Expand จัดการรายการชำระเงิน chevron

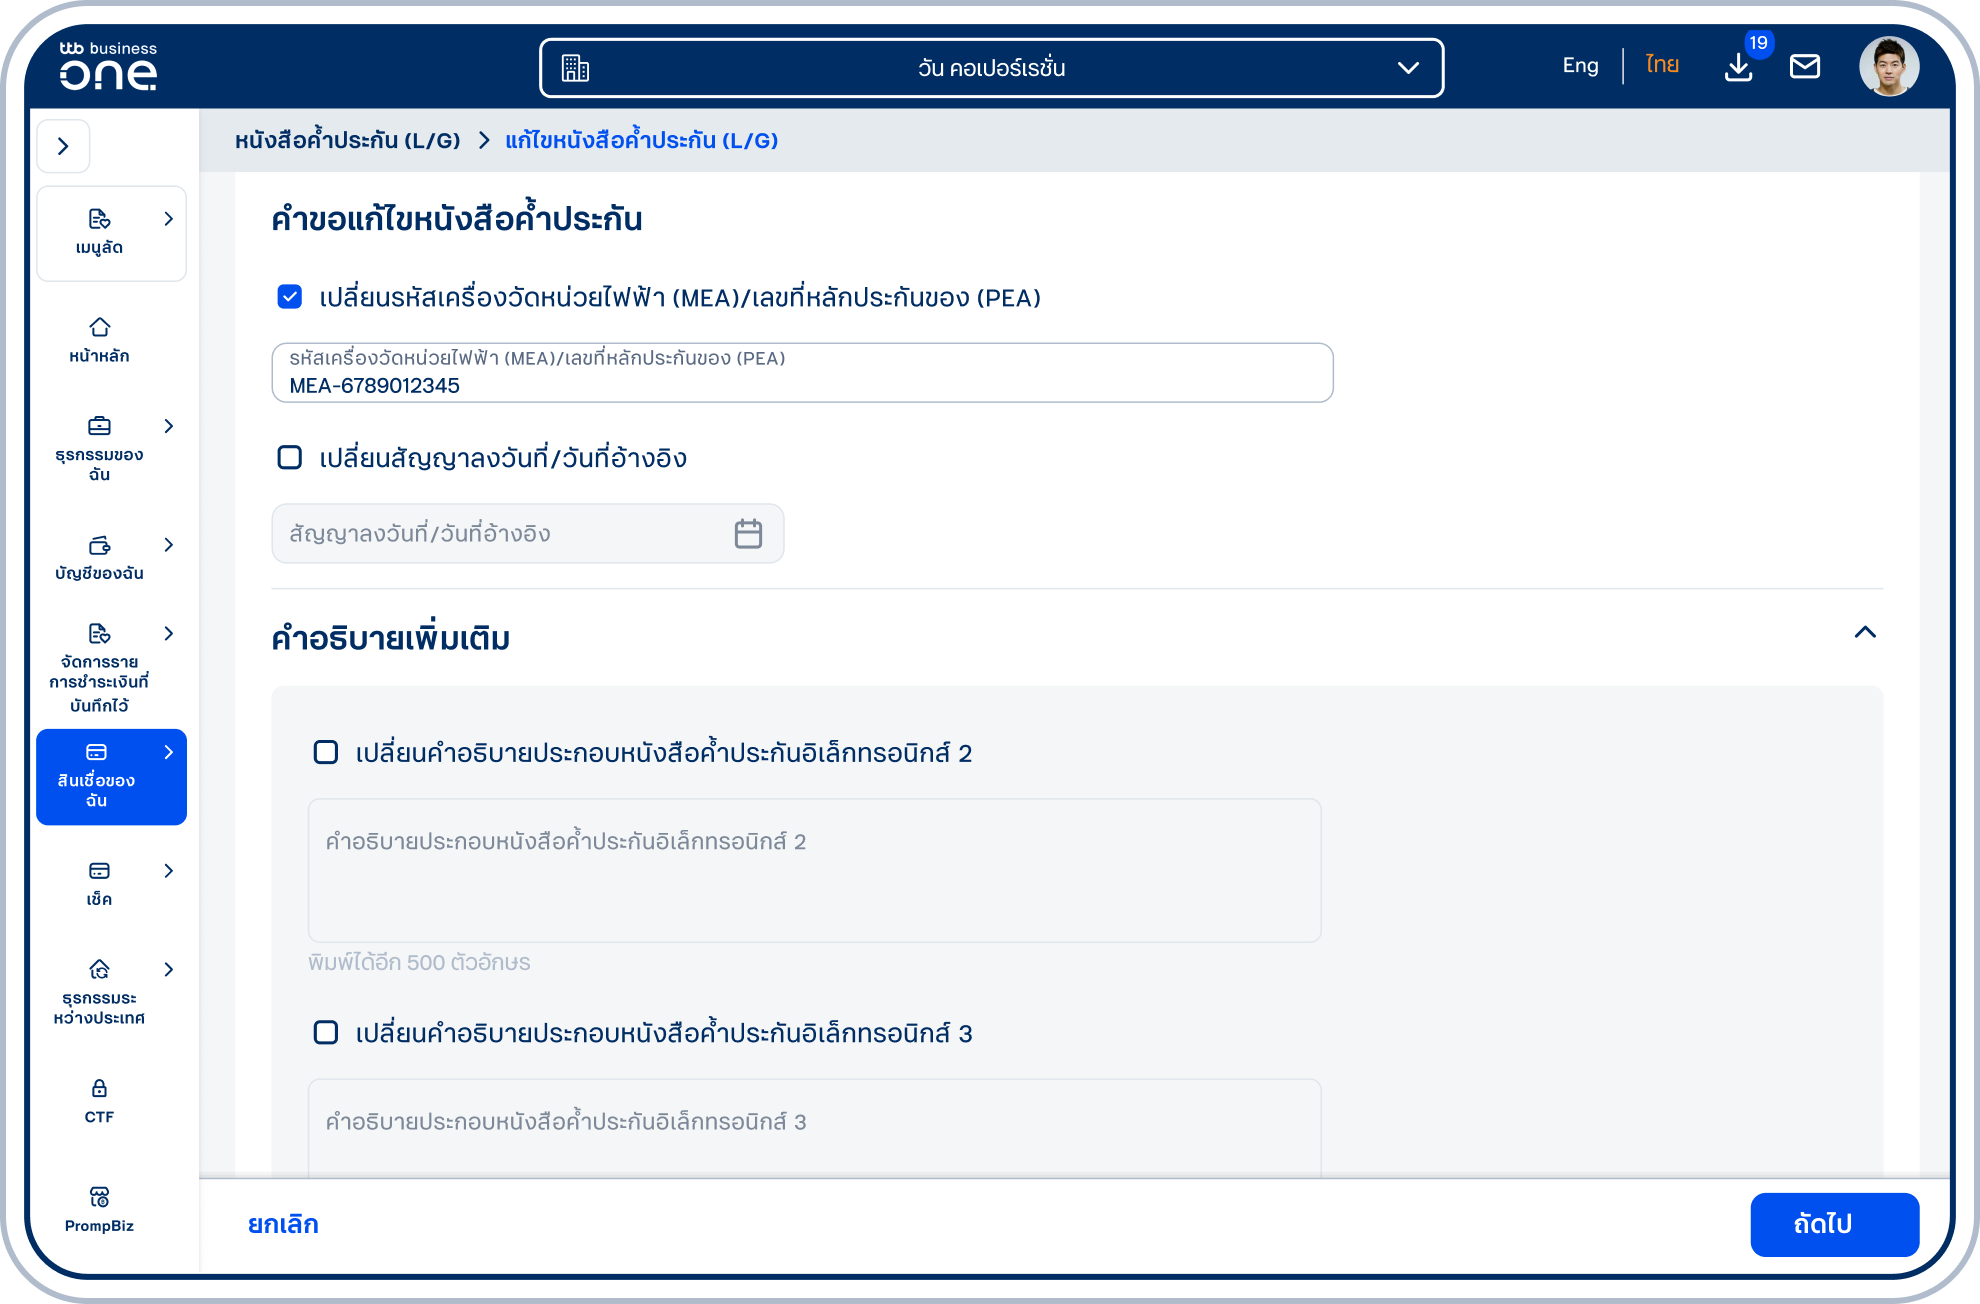[169, 633]
